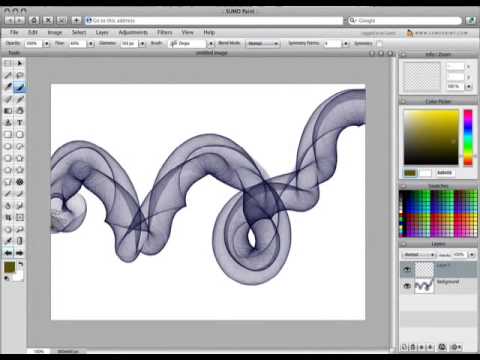Viewport: 480px width, 360px height.
Task: Select the Ink tool left of Brush
Action: coord(8,87)
